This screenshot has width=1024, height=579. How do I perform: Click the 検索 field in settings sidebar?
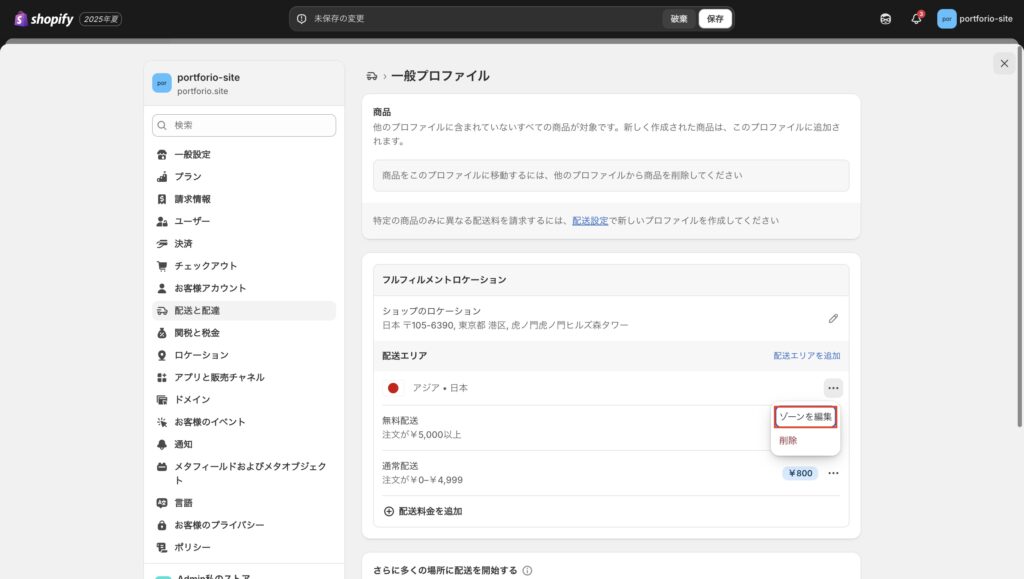pyautogui.click(x=244, y=125)
